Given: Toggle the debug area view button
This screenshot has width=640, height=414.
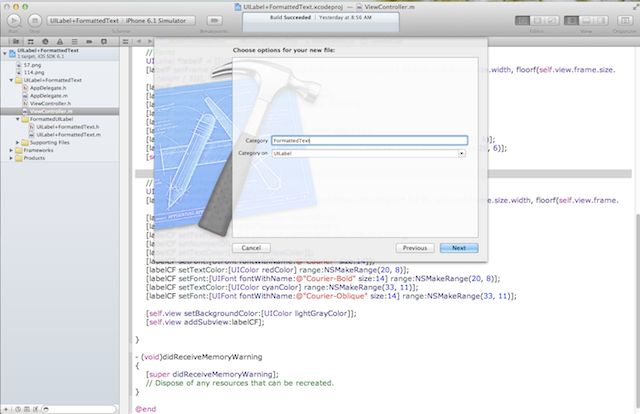Looking at the screenshot, I should [586, 20].
